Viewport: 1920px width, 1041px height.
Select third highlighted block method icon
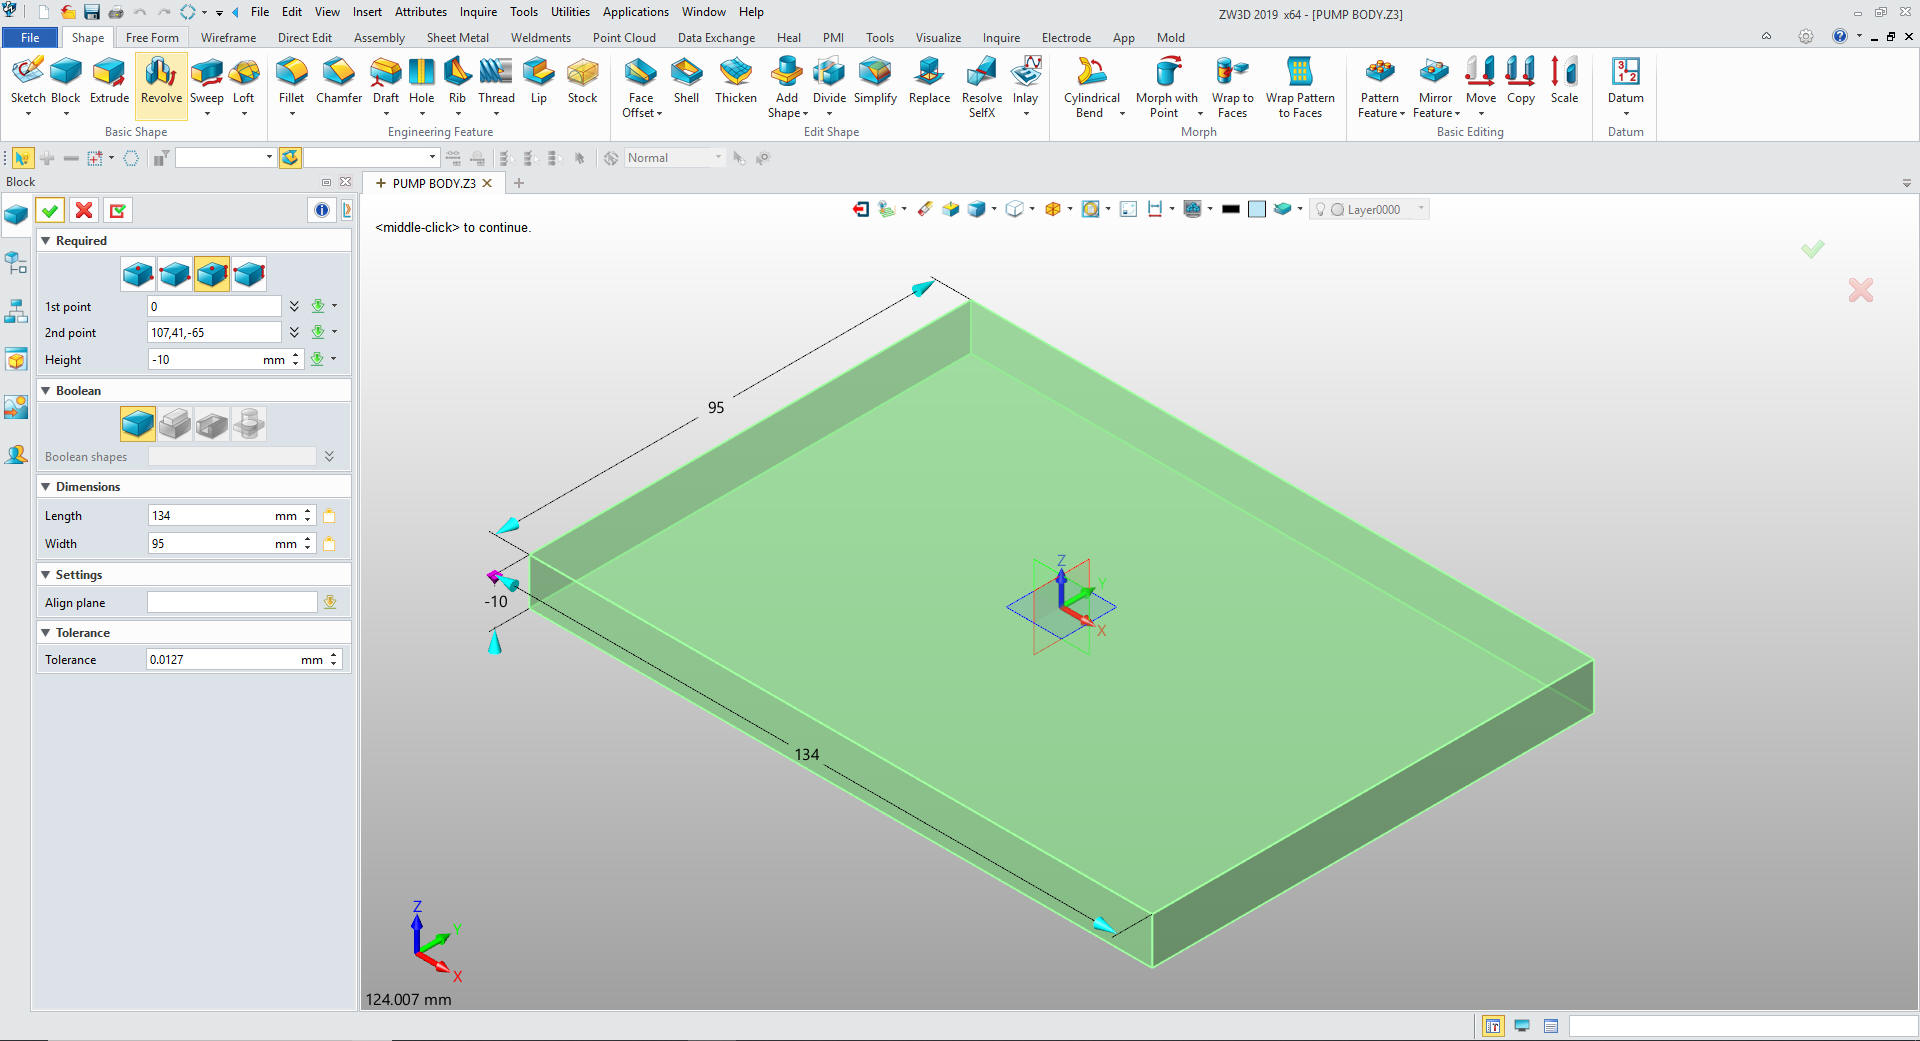click(212, 273)
